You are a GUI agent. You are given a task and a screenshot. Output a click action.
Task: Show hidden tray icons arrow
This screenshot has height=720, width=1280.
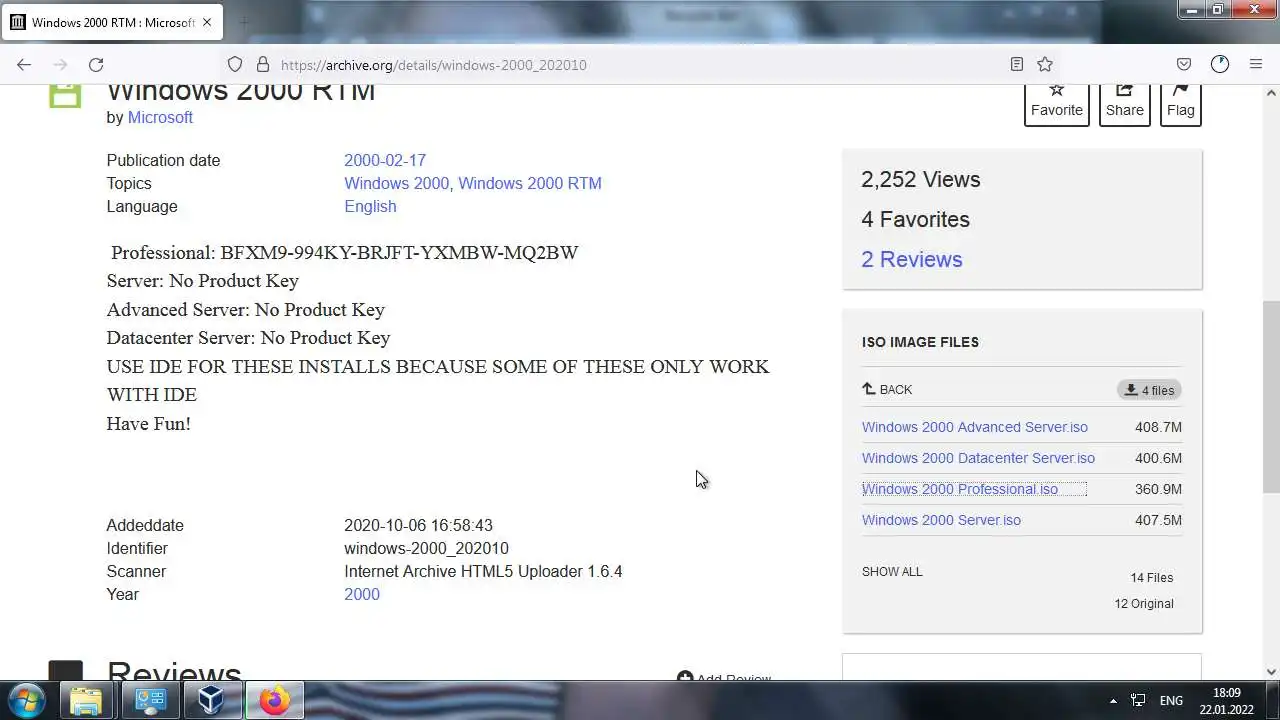pos(1113,701)
